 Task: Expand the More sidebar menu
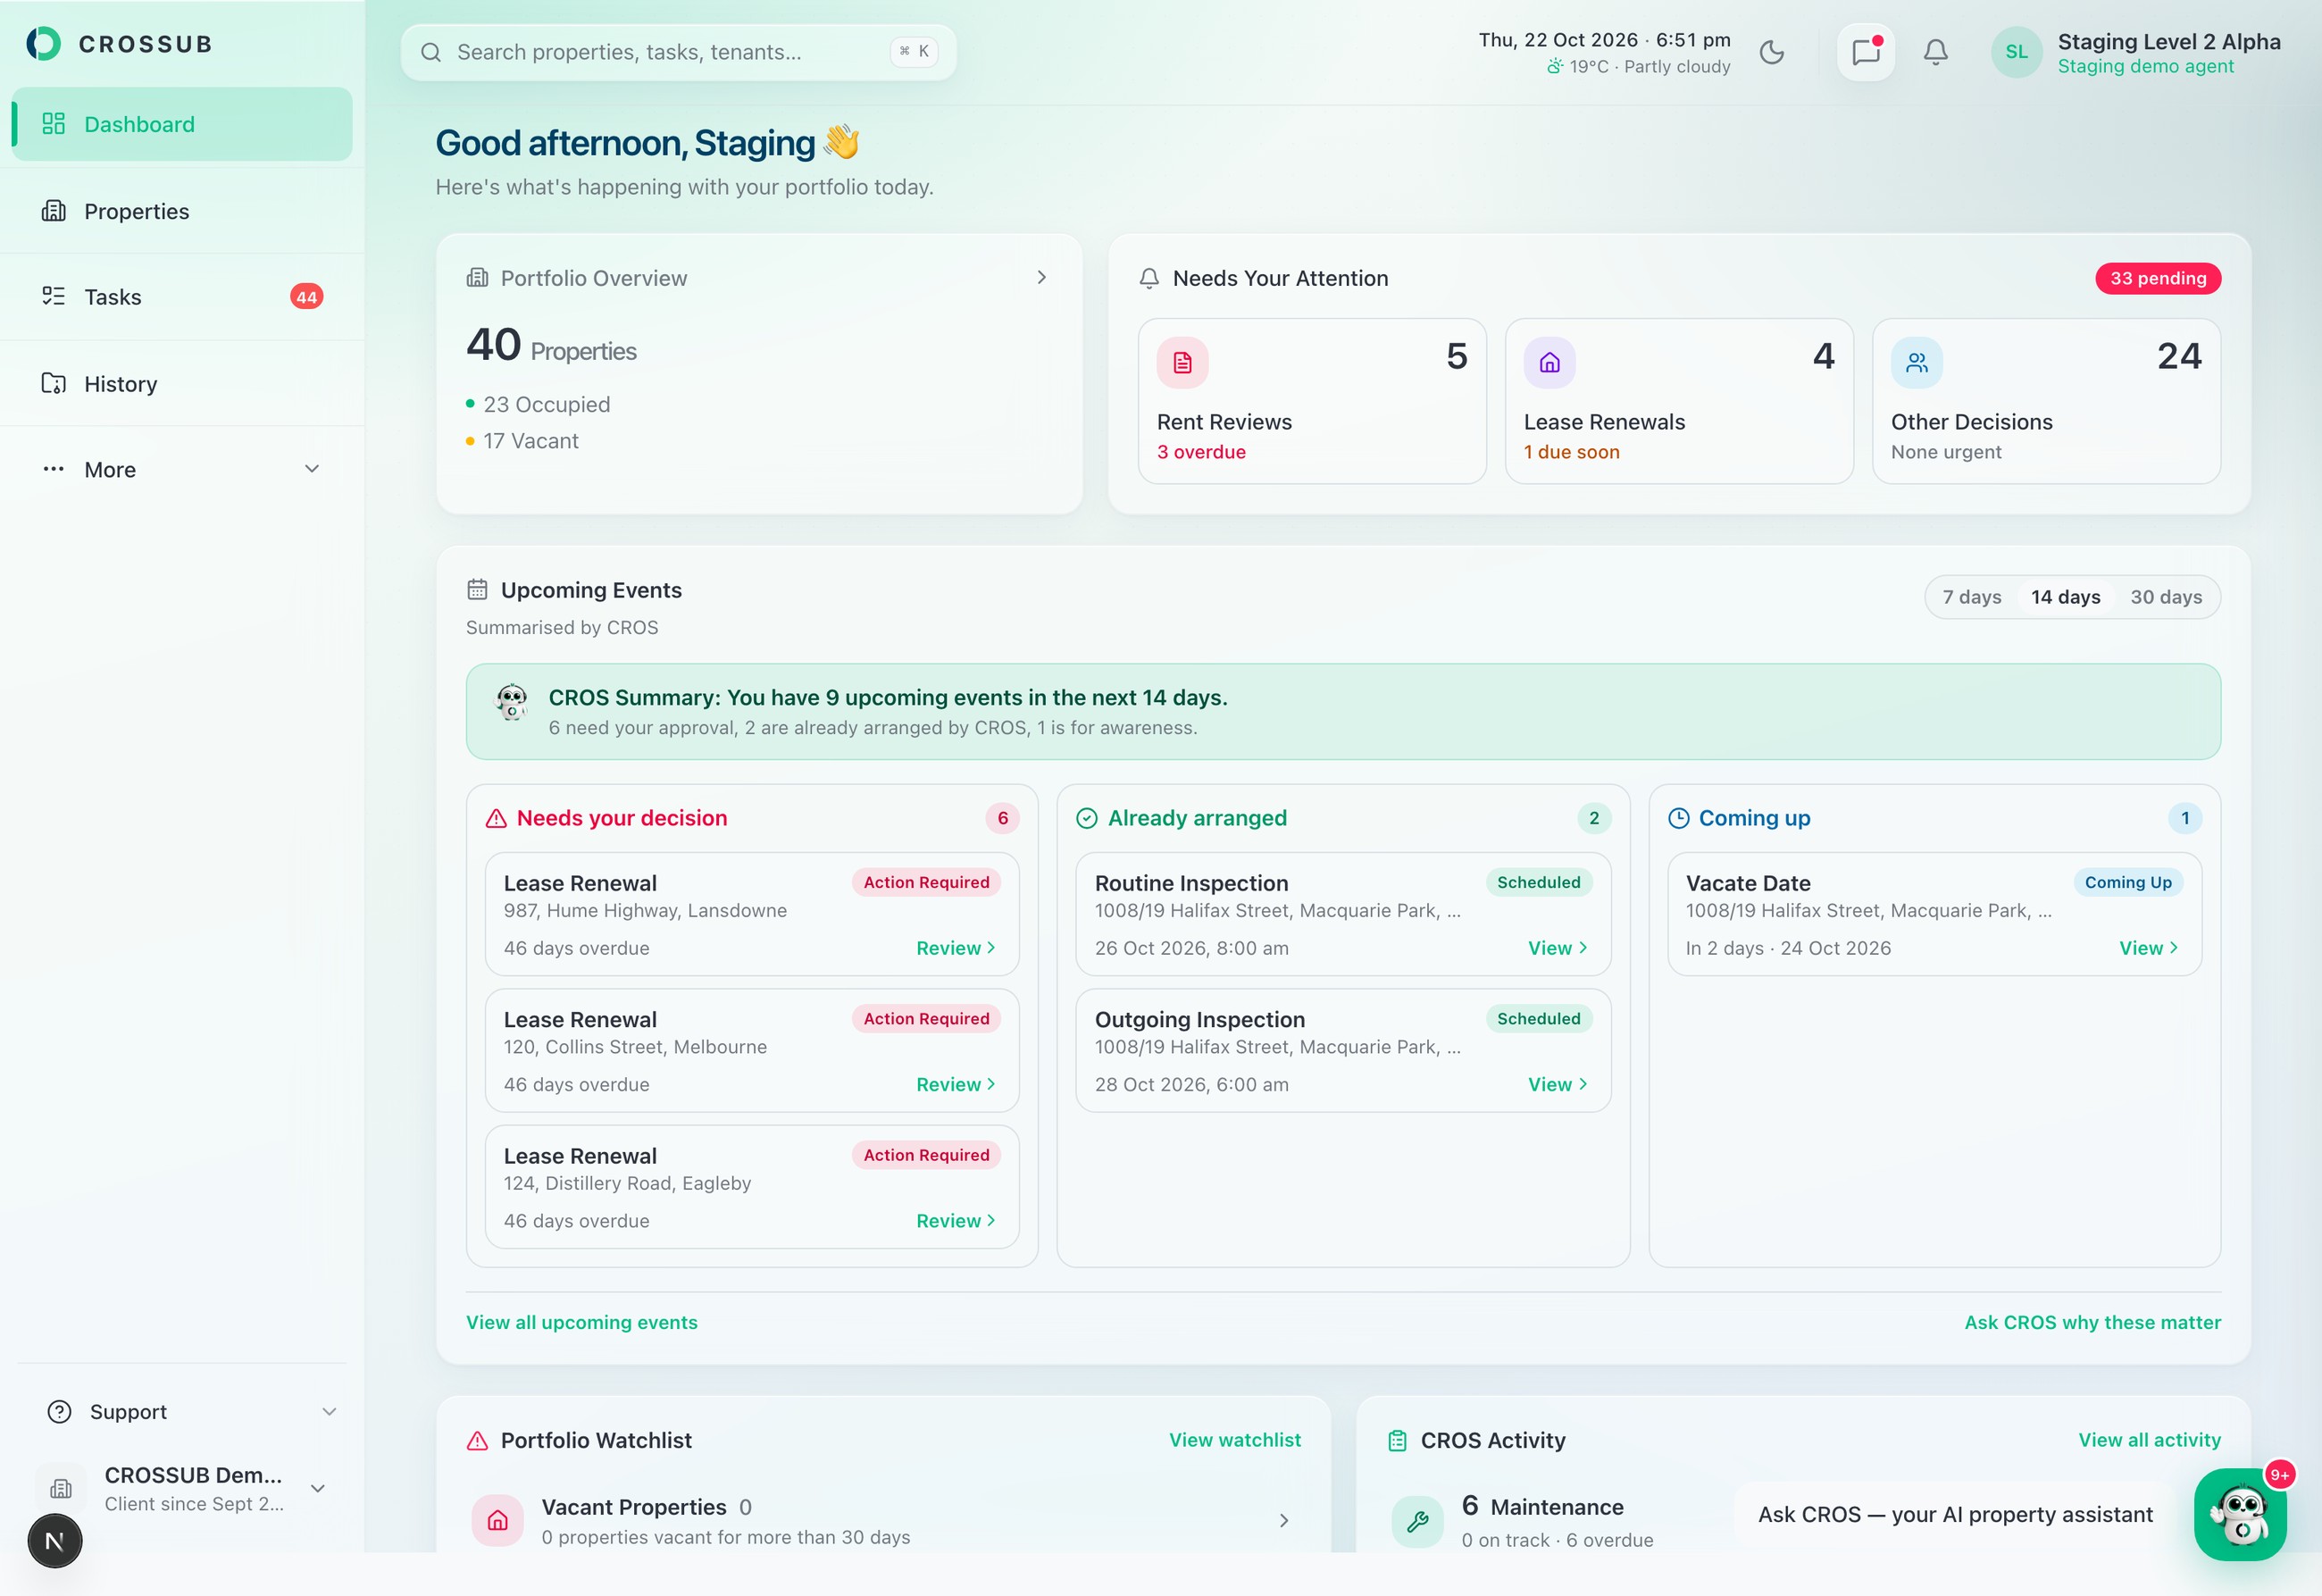point(182,470)
